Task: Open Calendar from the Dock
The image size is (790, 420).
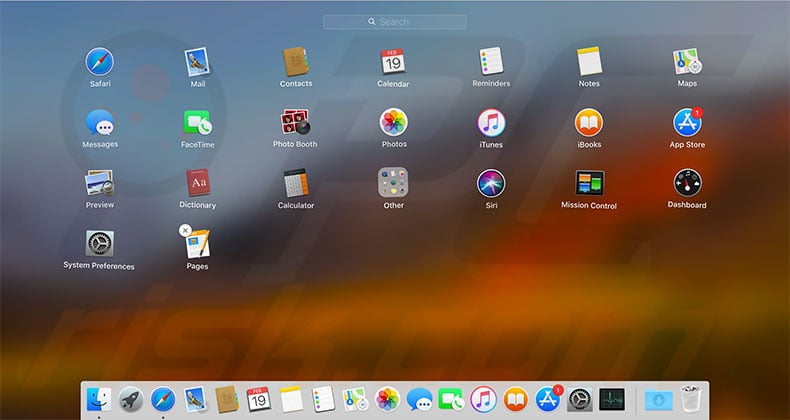Action: pos(259,399)
